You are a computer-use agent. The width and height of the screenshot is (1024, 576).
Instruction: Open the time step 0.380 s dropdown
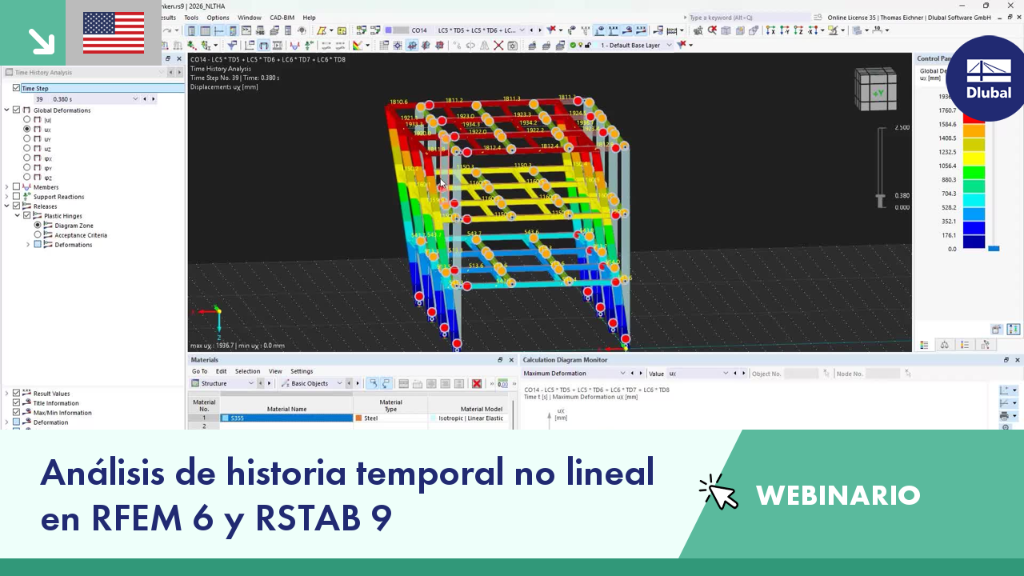pyautogui.click(x=135, y=99)
